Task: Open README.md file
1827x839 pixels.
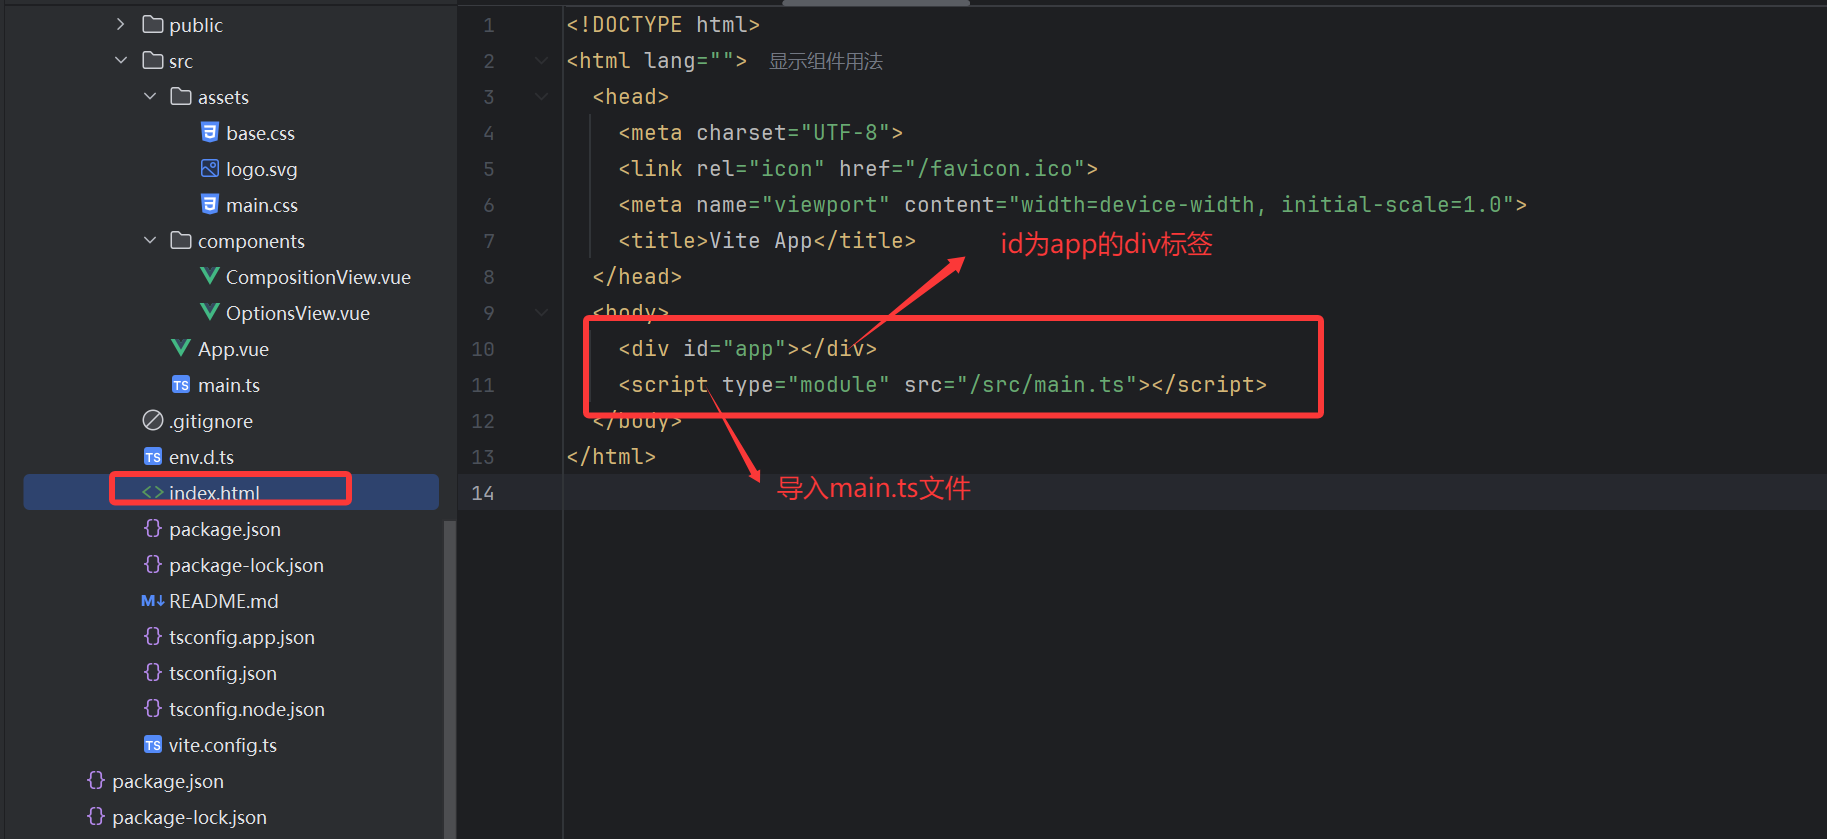Action: [224, 601]
